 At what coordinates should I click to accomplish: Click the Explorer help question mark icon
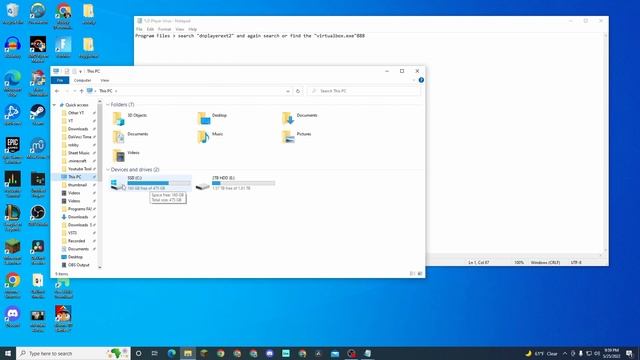421,80
